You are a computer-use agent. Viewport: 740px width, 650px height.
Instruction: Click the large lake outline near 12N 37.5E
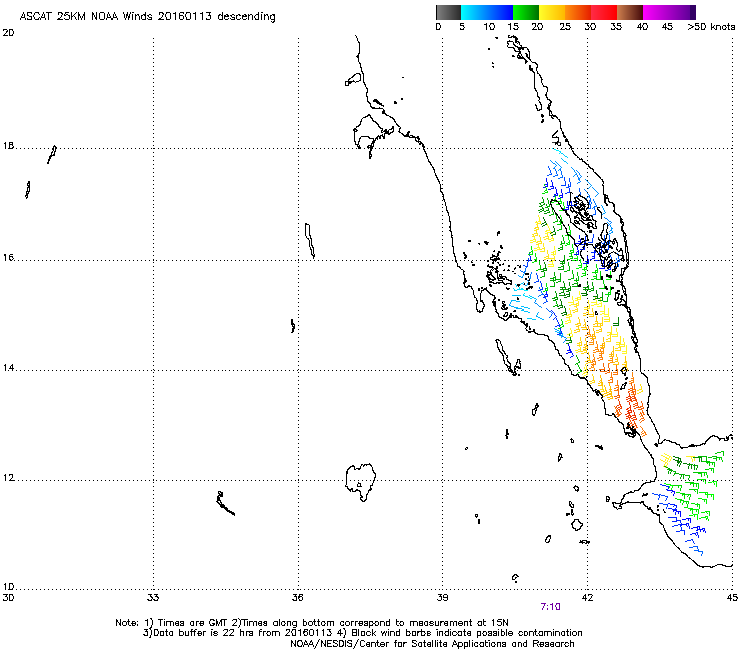click(361, 482)
